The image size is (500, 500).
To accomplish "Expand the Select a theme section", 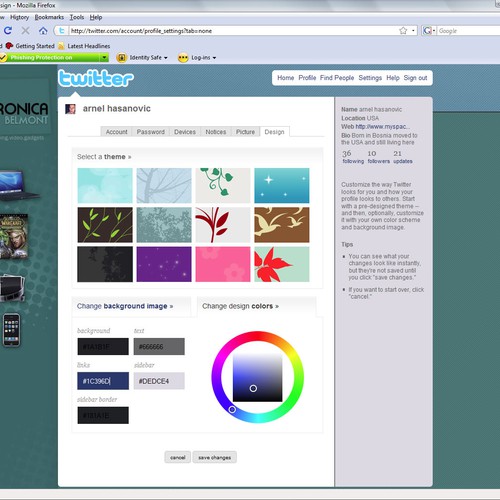I will click(104, 157).
